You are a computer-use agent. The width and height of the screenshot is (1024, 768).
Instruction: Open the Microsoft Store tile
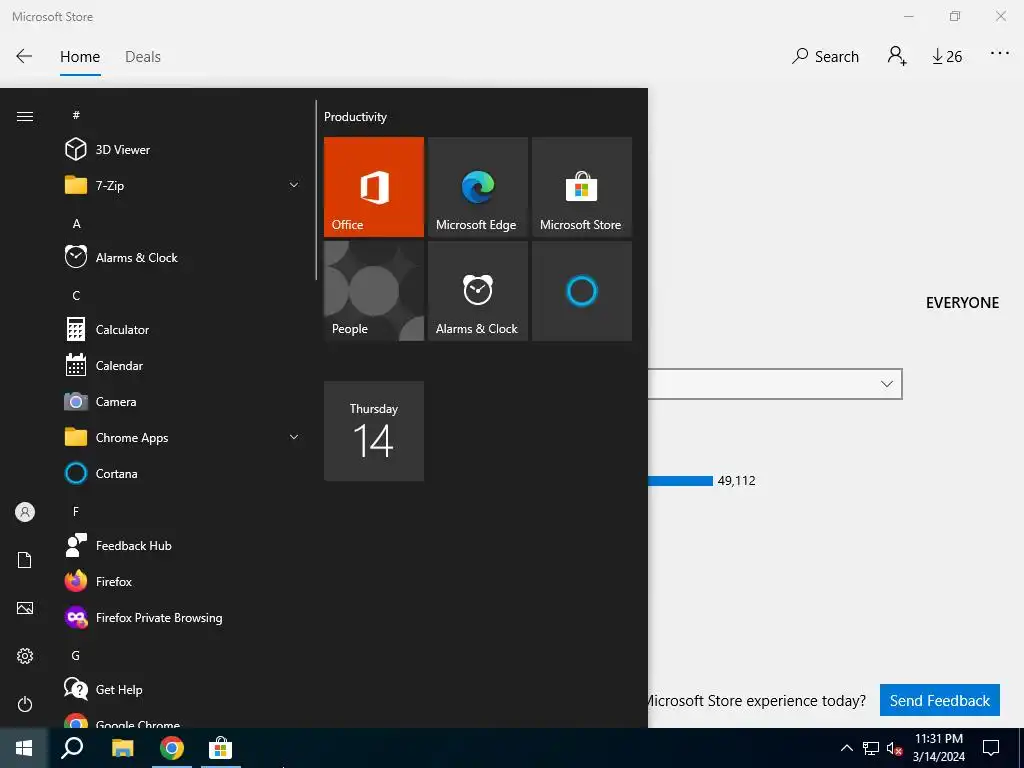tap(582, 187)
